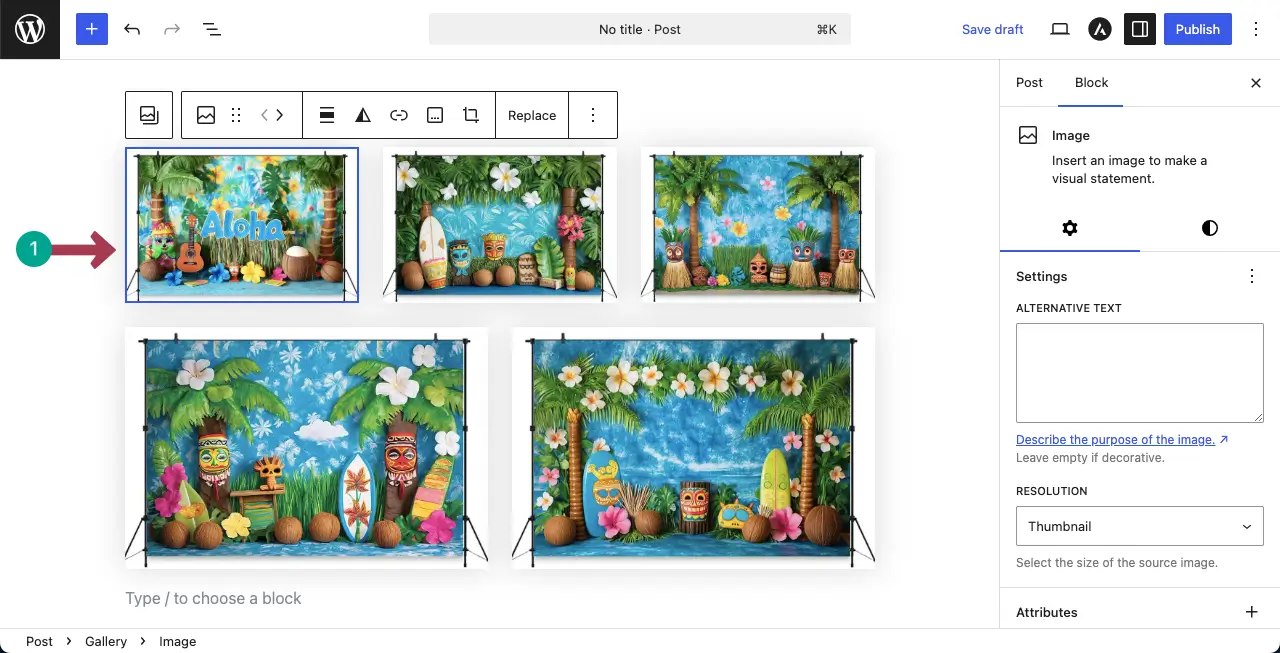Image resolution: width=1280 pixels, height=653 pixels.
Task: Toggle the settings sidebar panel
Action: coord(1139,29)
